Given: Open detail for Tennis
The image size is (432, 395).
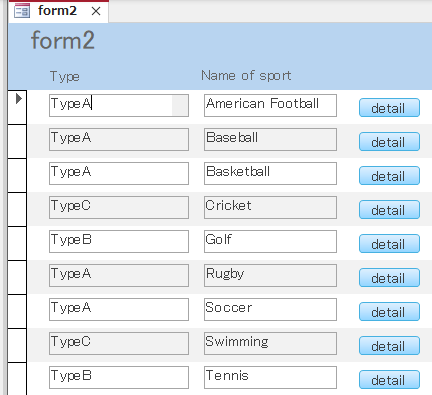Looking at the screenshot, I should click(389, 380).
